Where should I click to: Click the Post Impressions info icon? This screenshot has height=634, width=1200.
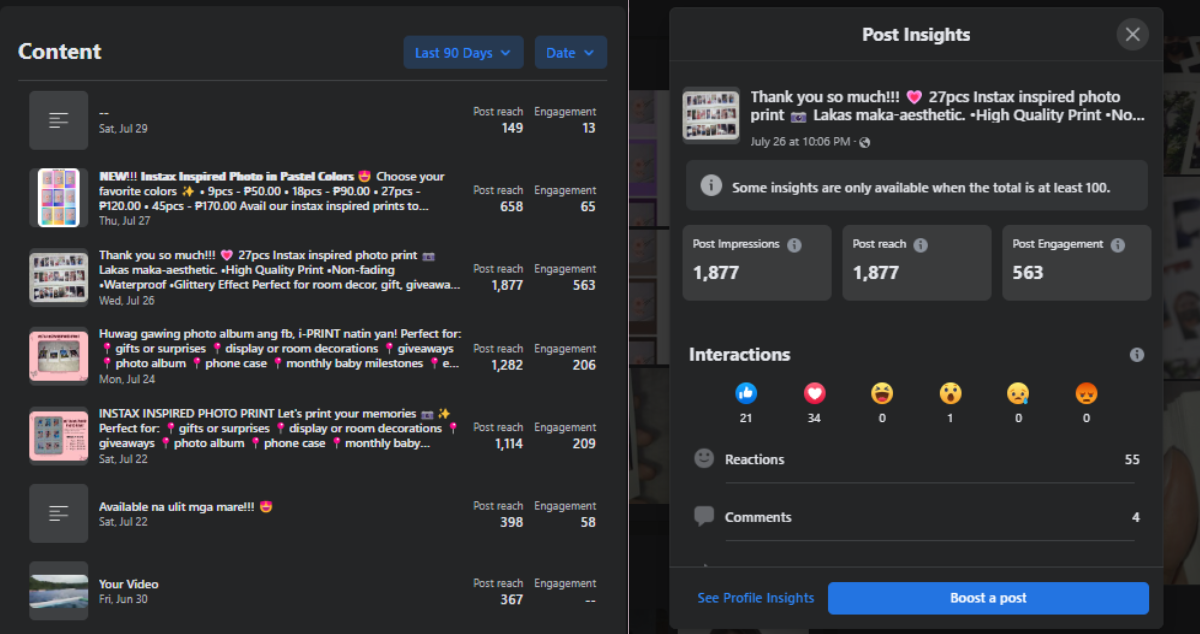point(794,245)
